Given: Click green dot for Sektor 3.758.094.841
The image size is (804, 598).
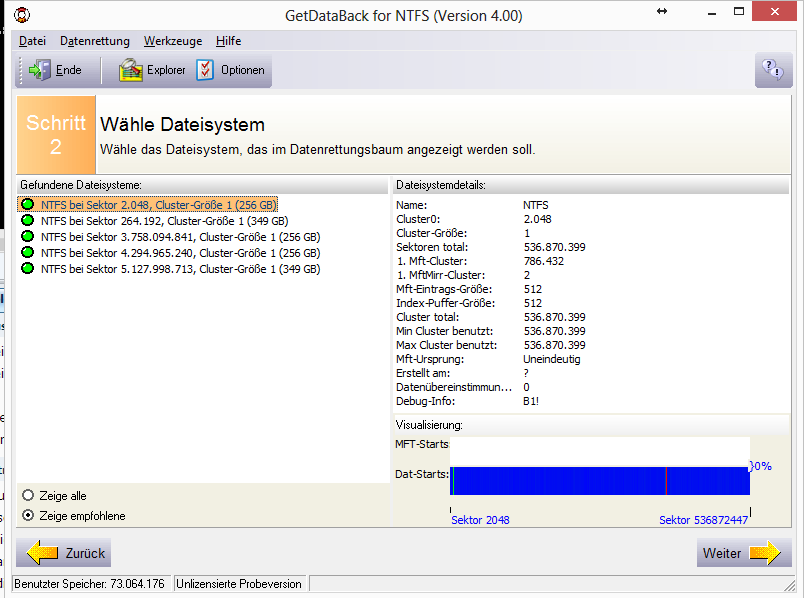Looking at the screenshot, I should 27,236.
